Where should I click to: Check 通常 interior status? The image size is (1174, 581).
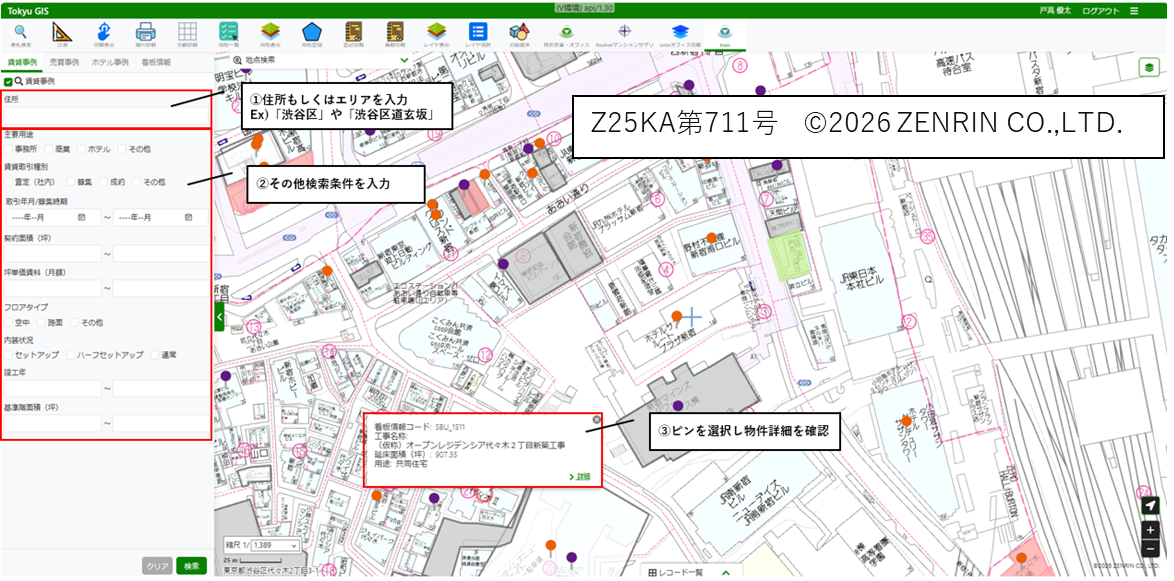(x=155, y=355)
